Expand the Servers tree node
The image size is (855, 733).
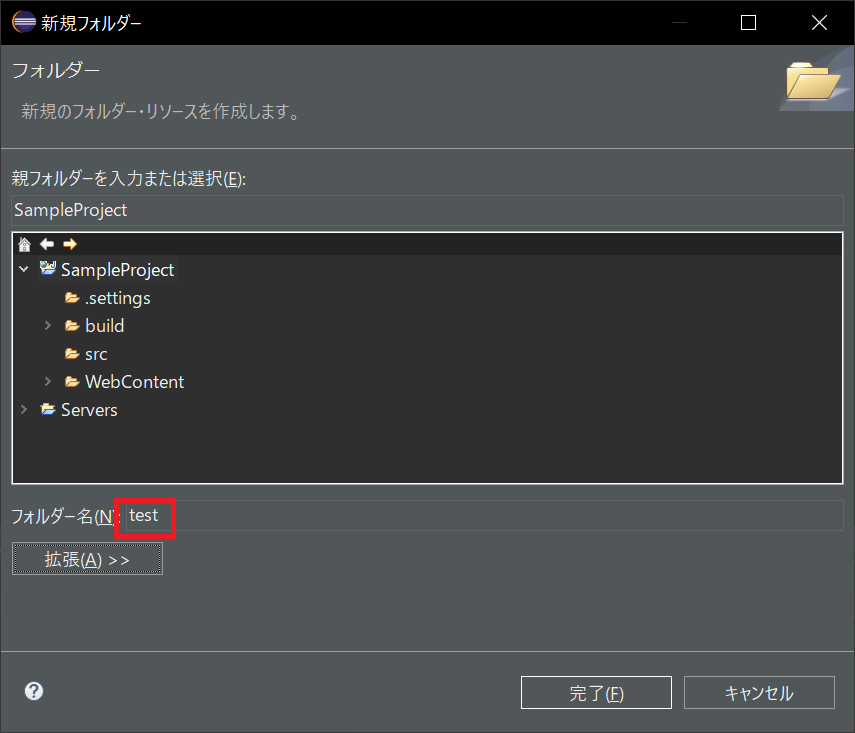pyautogui.click(x=23, y=409)
